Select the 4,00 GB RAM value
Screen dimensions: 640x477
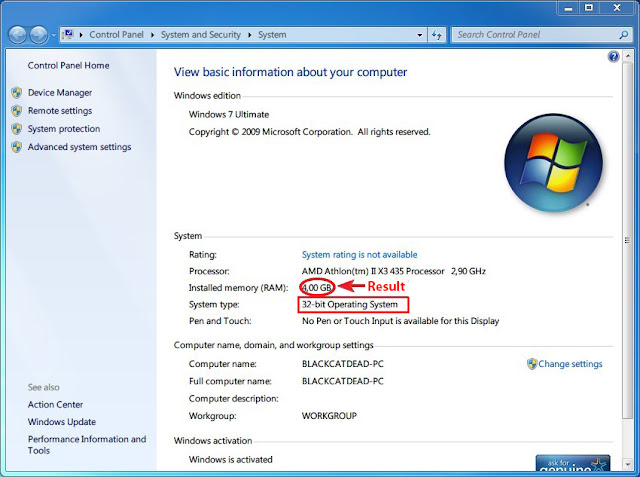pyautogui.click(x=317, y=288)
